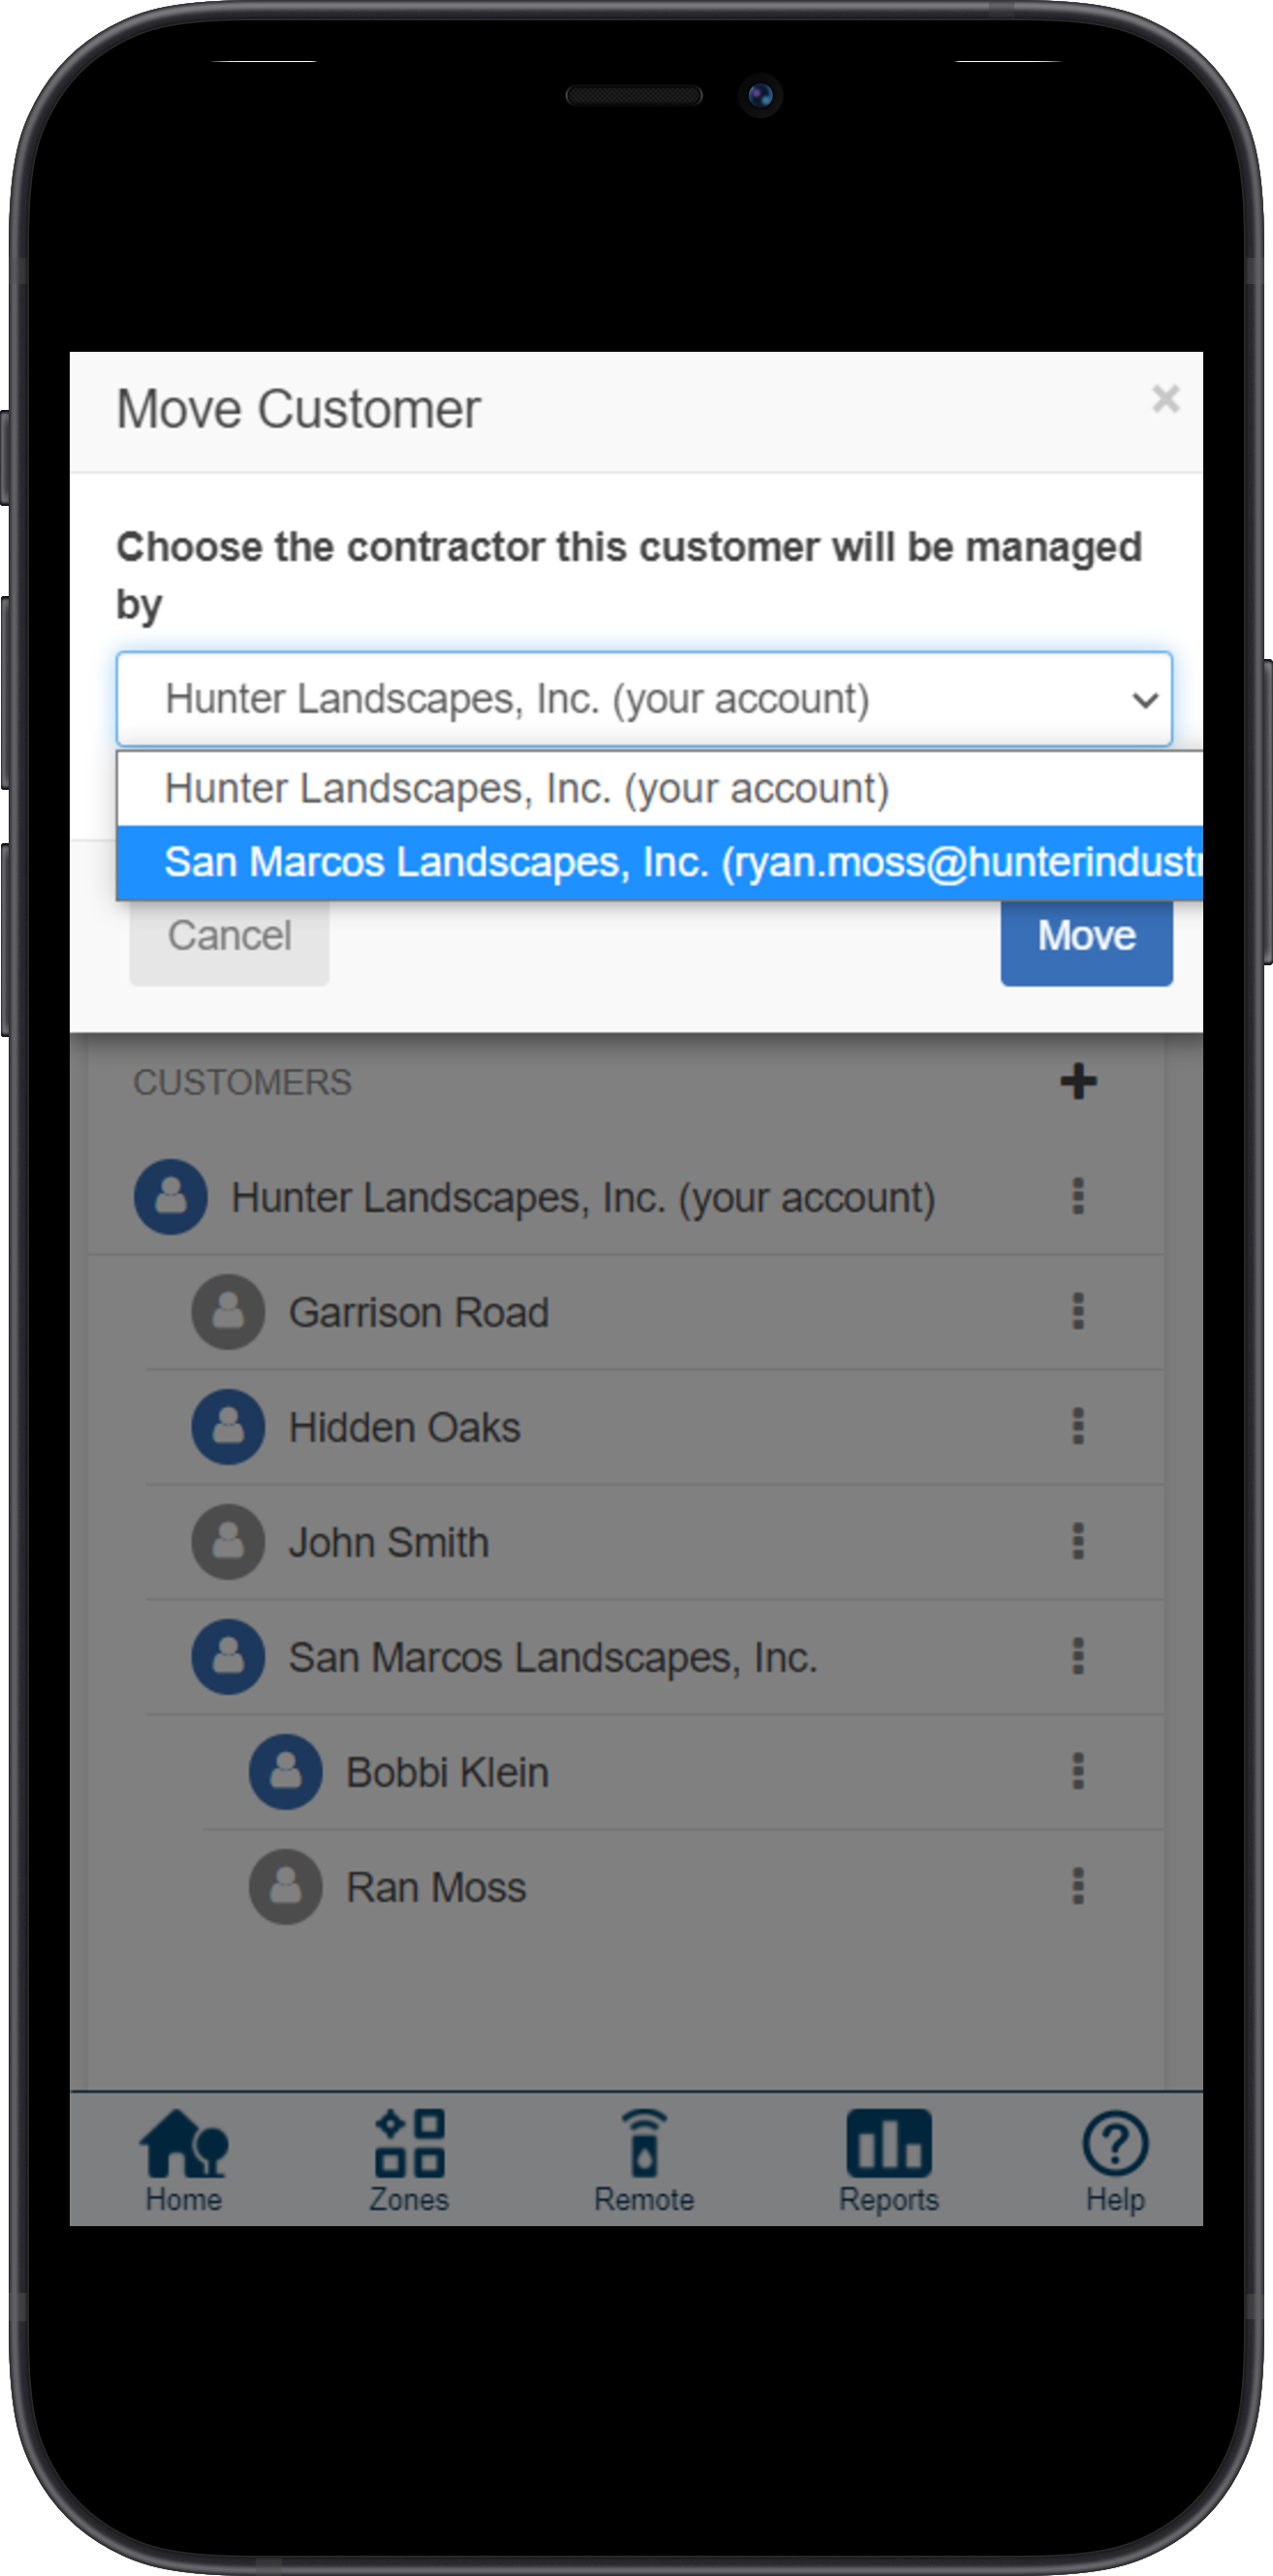Image resolution: width=1273 pixels, height=2576 pixels.
Task: Open options menu for Hidden Oaks
Action: coord(1078,1426)
